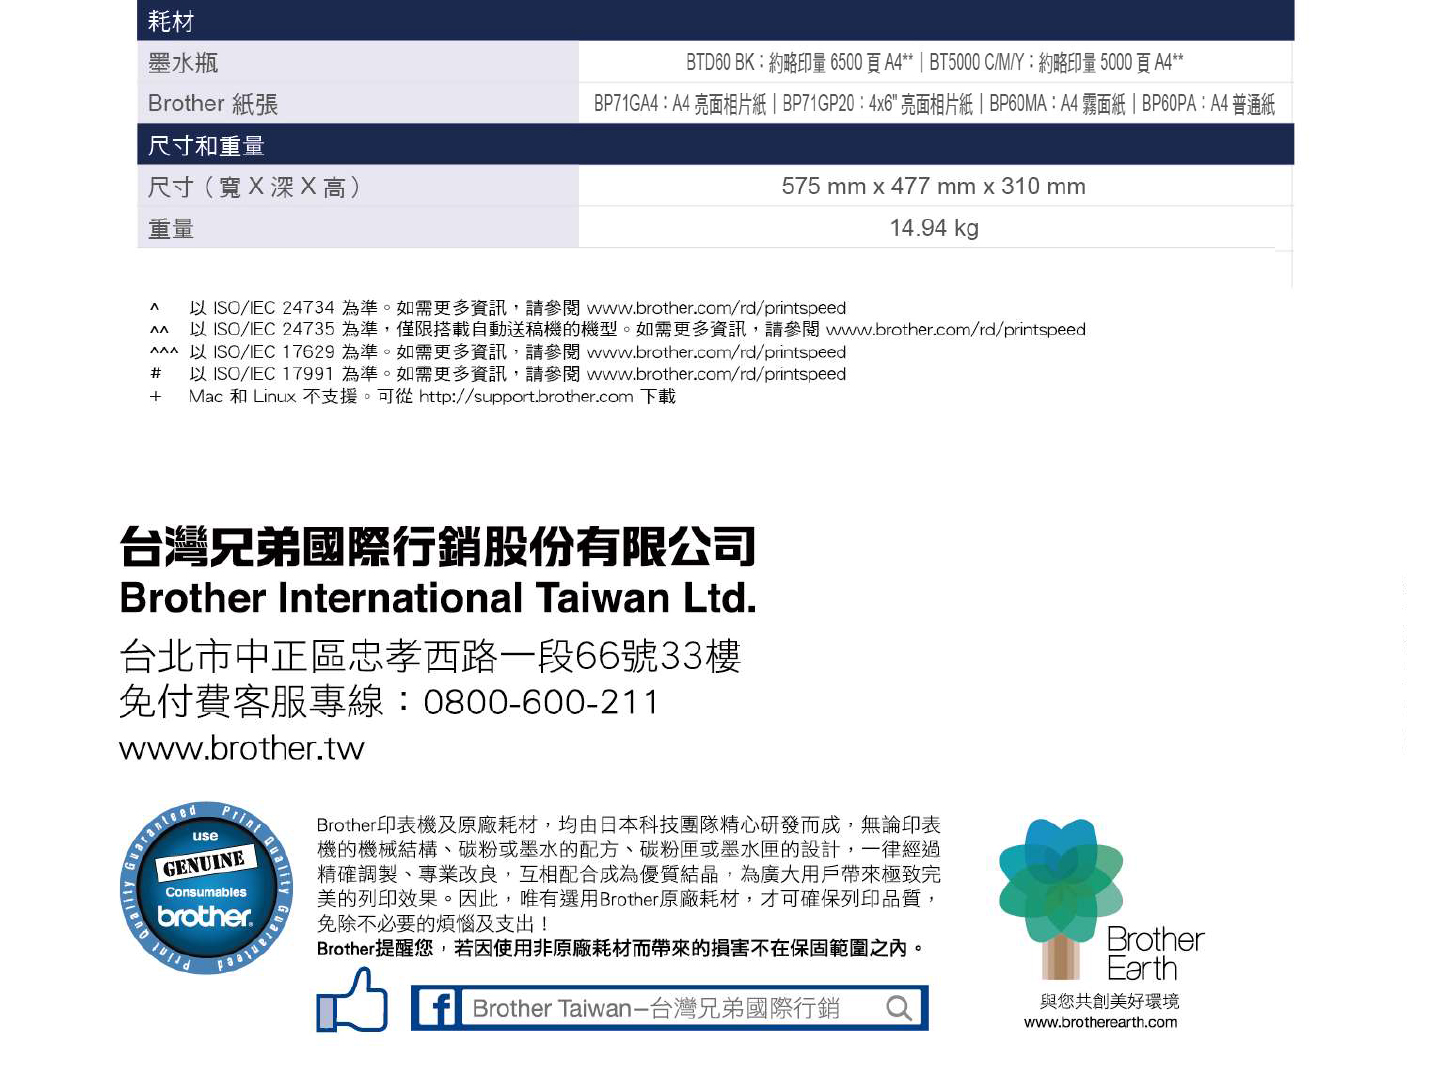The image size is (1429, 1086).
Task: Click the BP71GA4 paper types cell
Action: tap(935, 103)
